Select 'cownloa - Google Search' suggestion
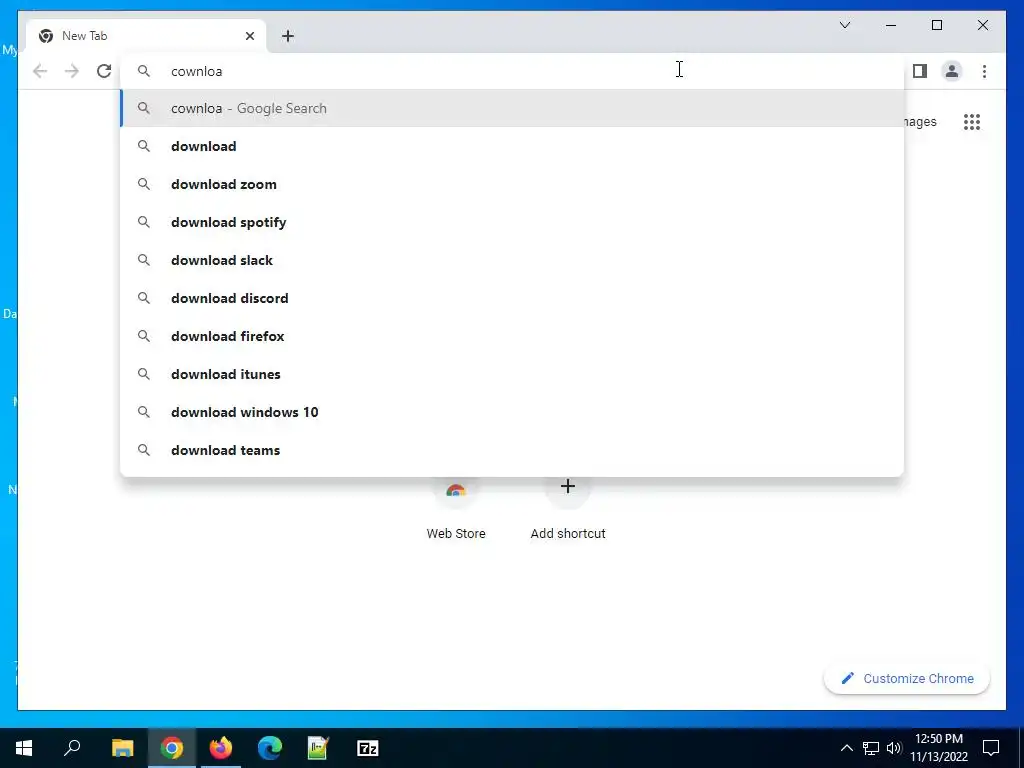Viewport: 1024px width, 768px height. 512,108
